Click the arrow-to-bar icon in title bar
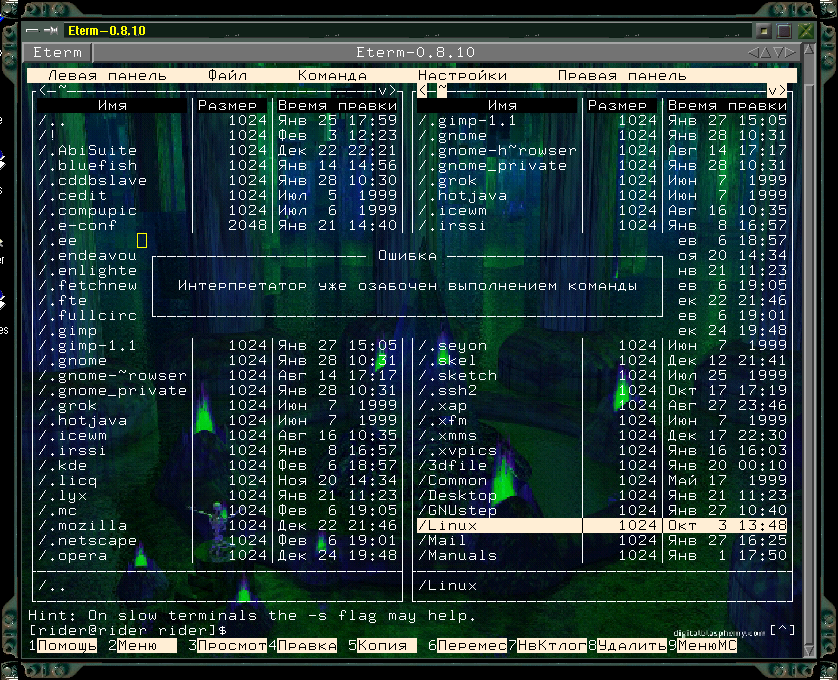 tap(51, 30)
